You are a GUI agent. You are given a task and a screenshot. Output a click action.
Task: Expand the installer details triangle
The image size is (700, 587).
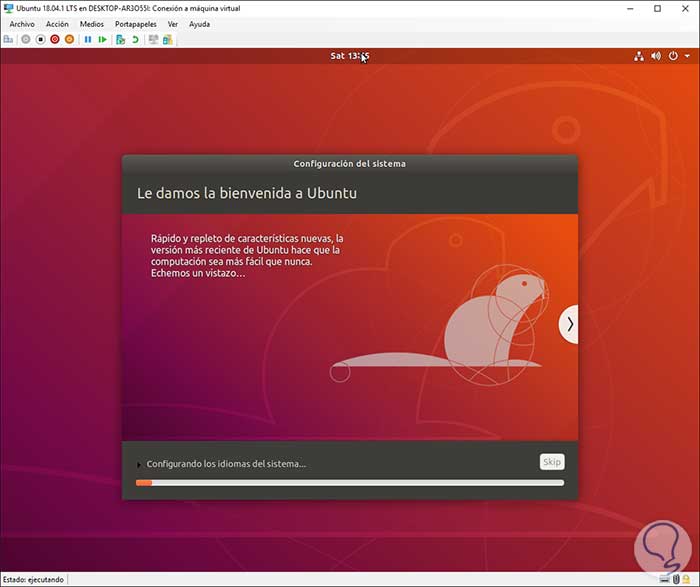139,465
